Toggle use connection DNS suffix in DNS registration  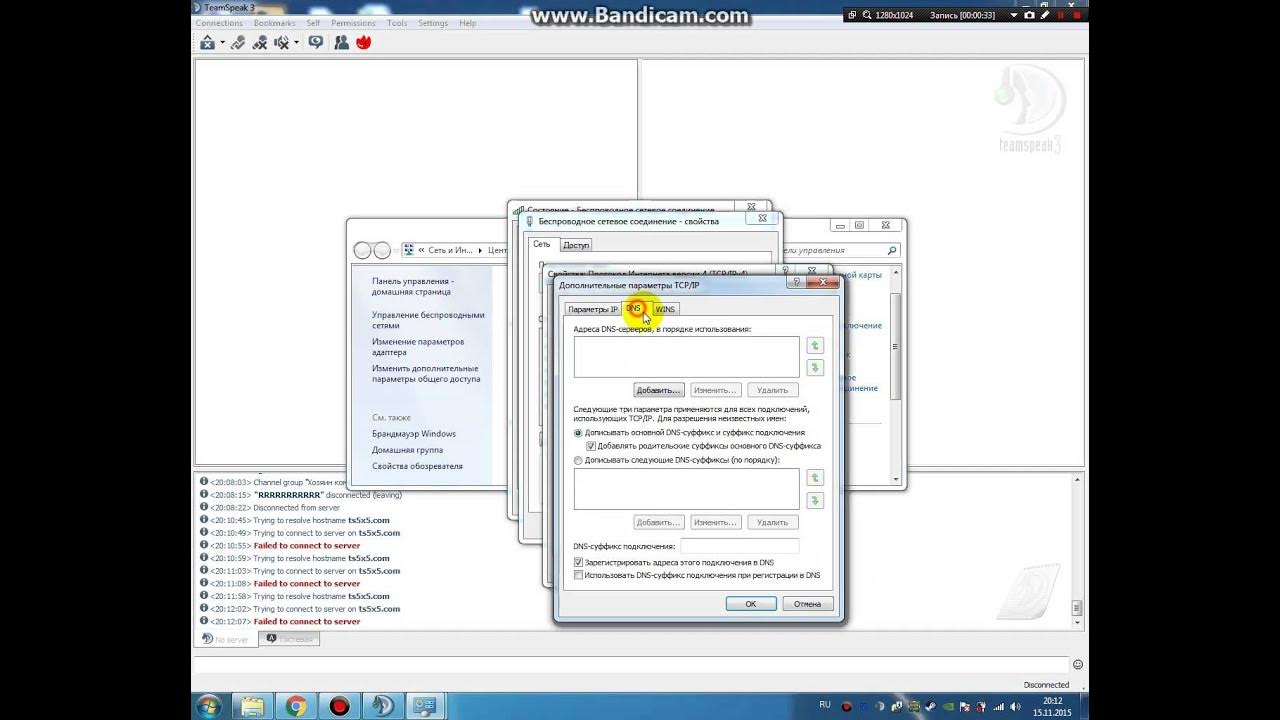pyautogui.click(x=578, y=575)
